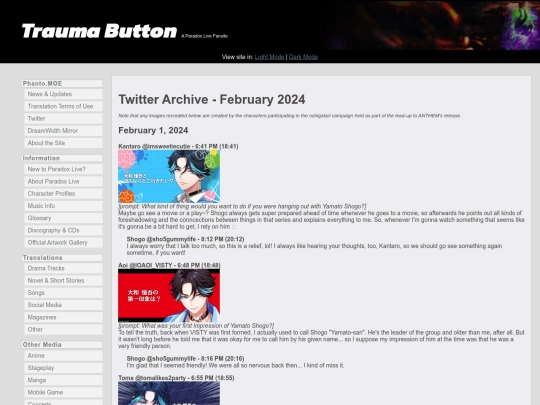Click the italic note about recreated images
540x405 pixels.
[x=290, y=116]
